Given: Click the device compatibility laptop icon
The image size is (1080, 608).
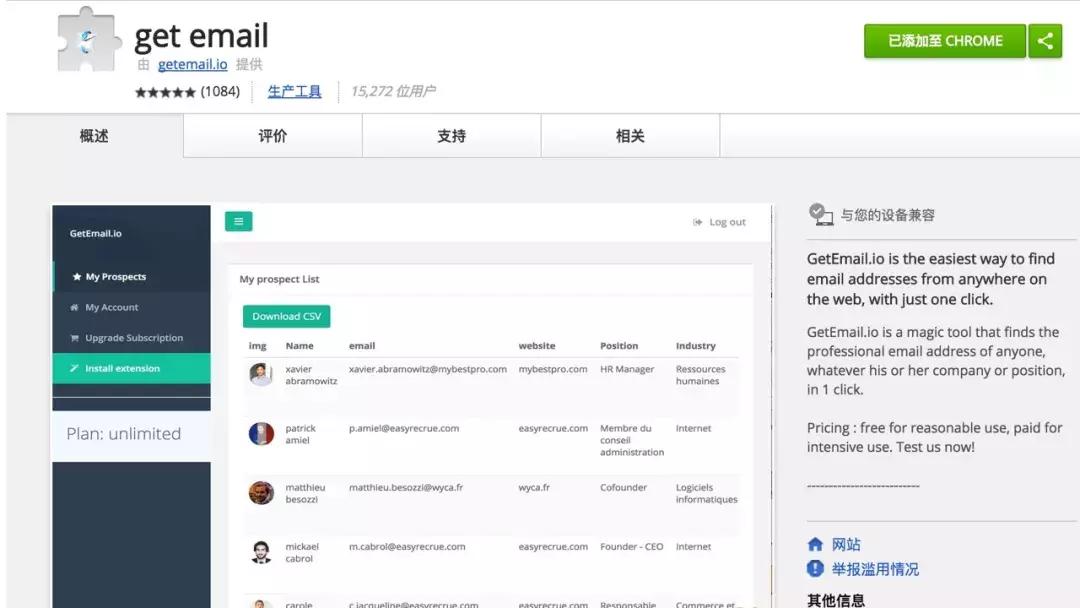Looking at the screenshot, I should point(821,213).
